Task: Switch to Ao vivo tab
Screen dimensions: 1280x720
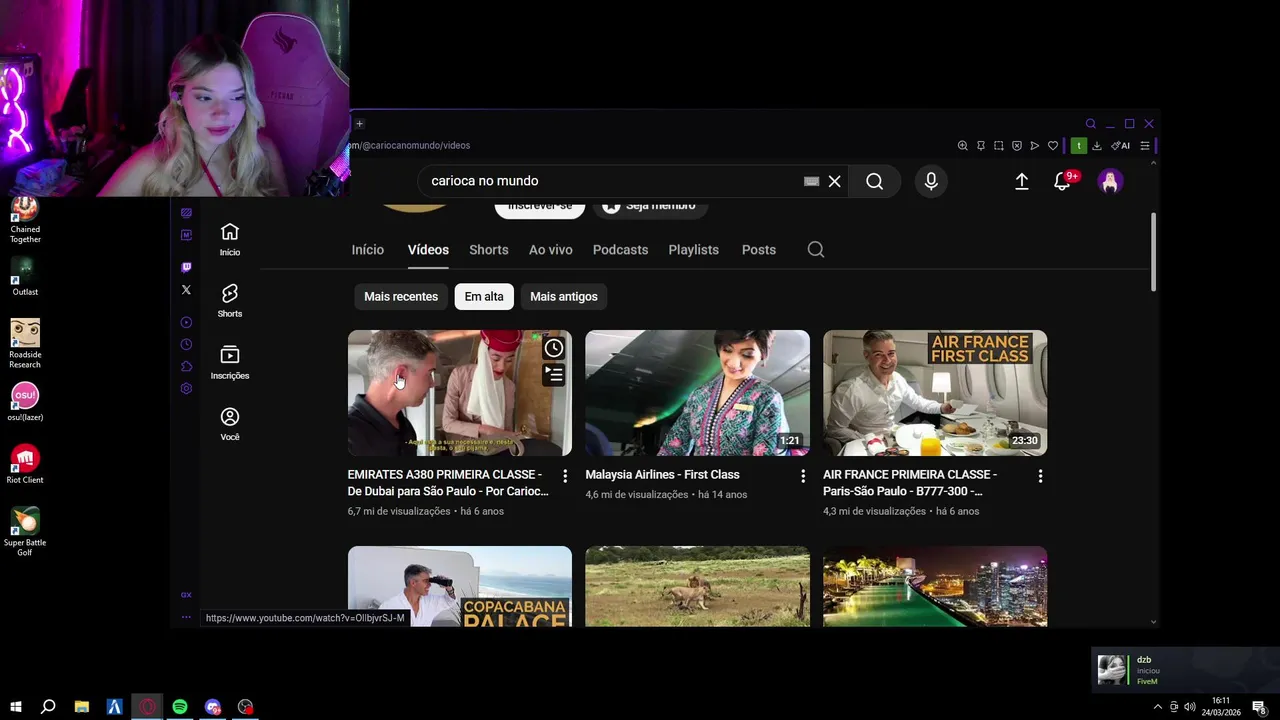Action: click(x=551, y=250)
